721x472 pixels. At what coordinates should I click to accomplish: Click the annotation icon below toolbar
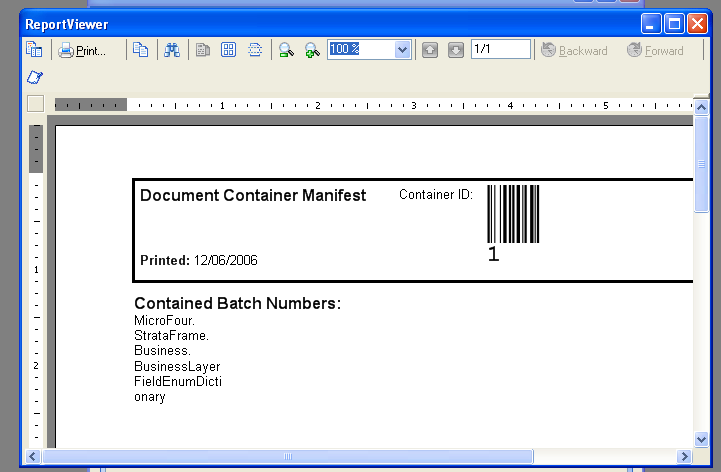pyautogui.click(x=34, y=77)
